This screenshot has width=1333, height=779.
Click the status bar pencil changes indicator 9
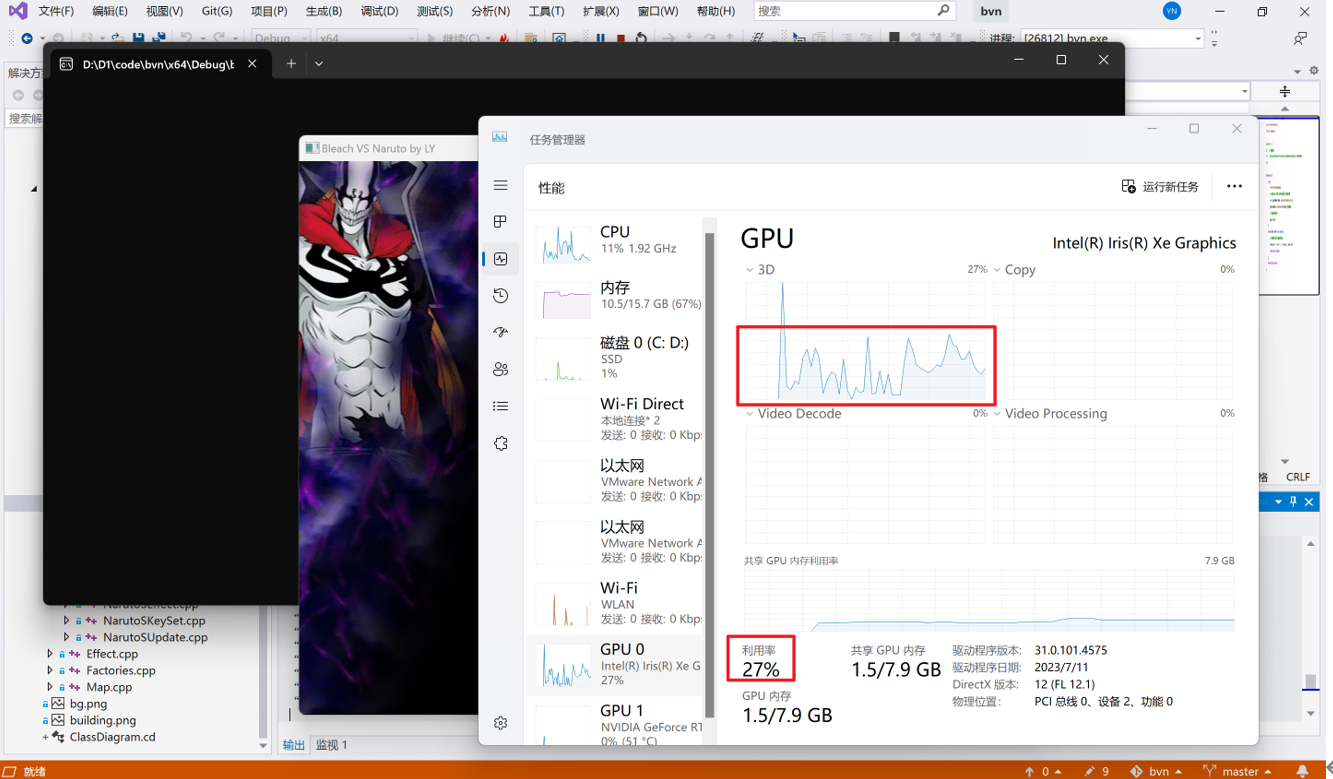(1097, 771)
